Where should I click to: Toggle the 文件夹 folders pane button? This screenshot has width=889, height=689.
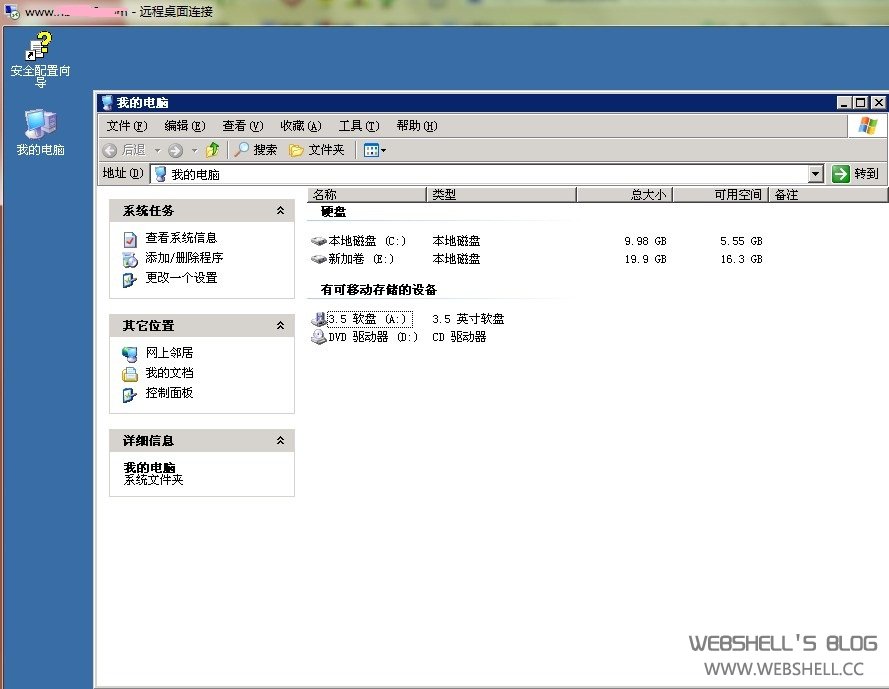point(317,150)
